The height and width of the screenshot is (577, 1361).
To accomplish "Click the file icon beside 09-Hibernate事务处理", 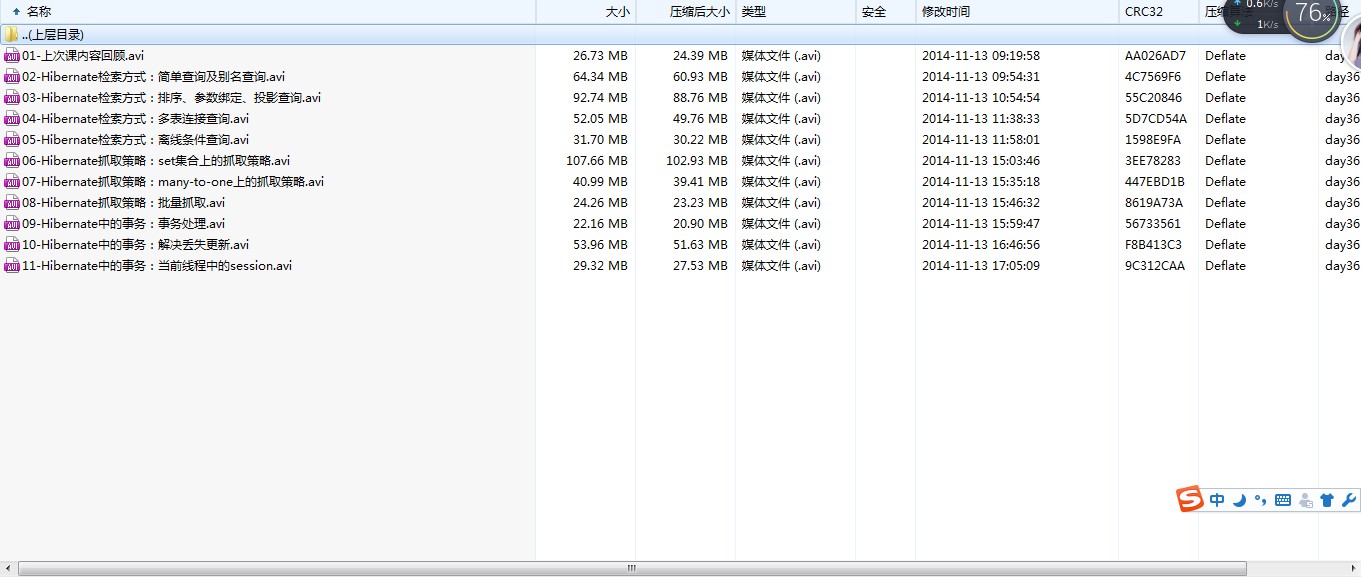I will [12, 224].
